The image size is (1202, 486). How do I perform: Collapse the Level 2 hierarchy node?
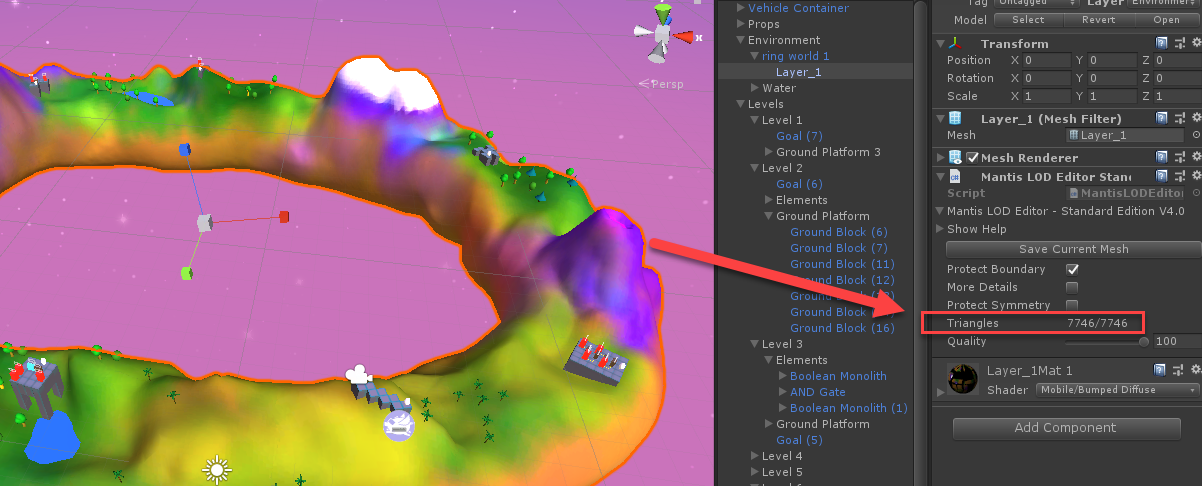pyautogui.click(x=755, y=168)
